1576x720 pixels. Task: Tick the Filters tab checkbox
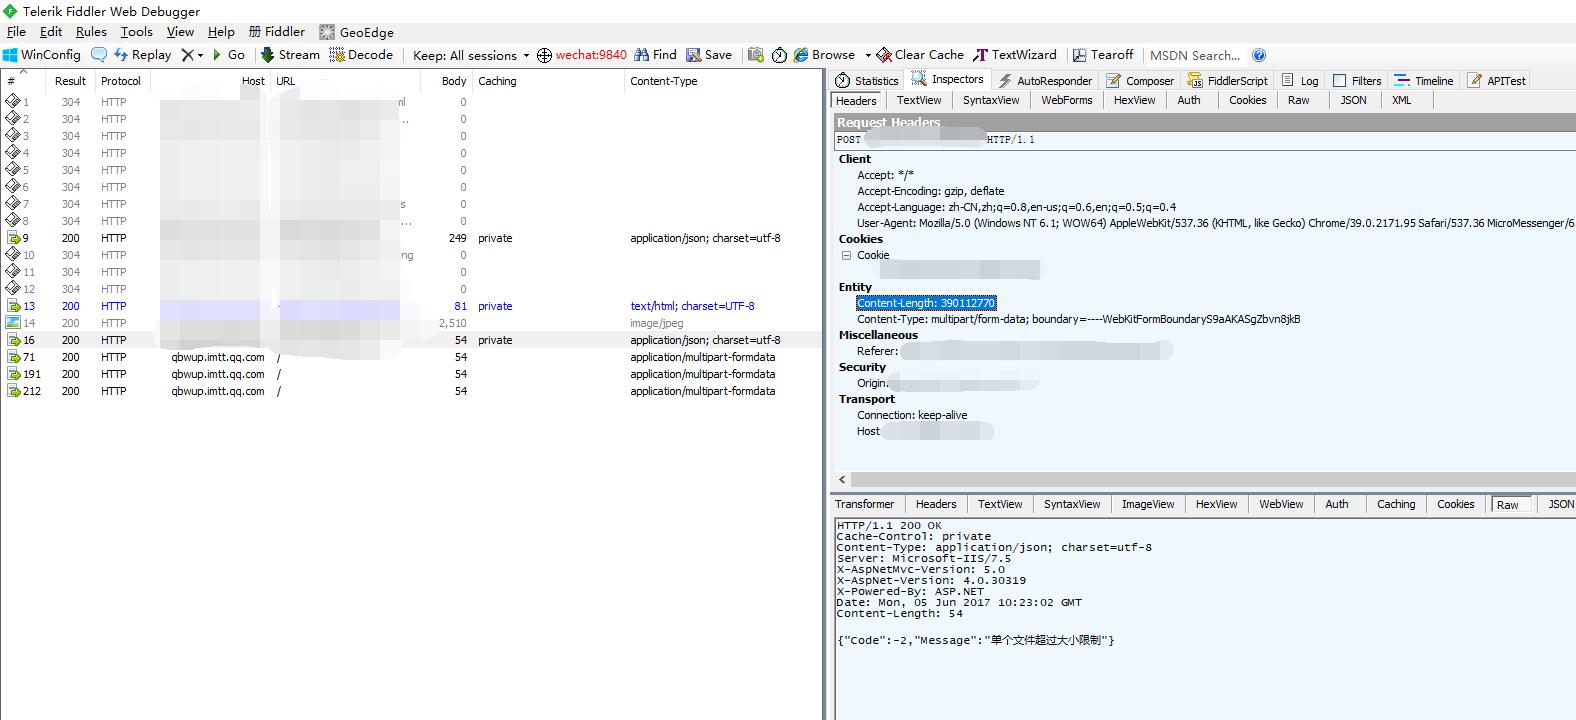coord(1340,81)
